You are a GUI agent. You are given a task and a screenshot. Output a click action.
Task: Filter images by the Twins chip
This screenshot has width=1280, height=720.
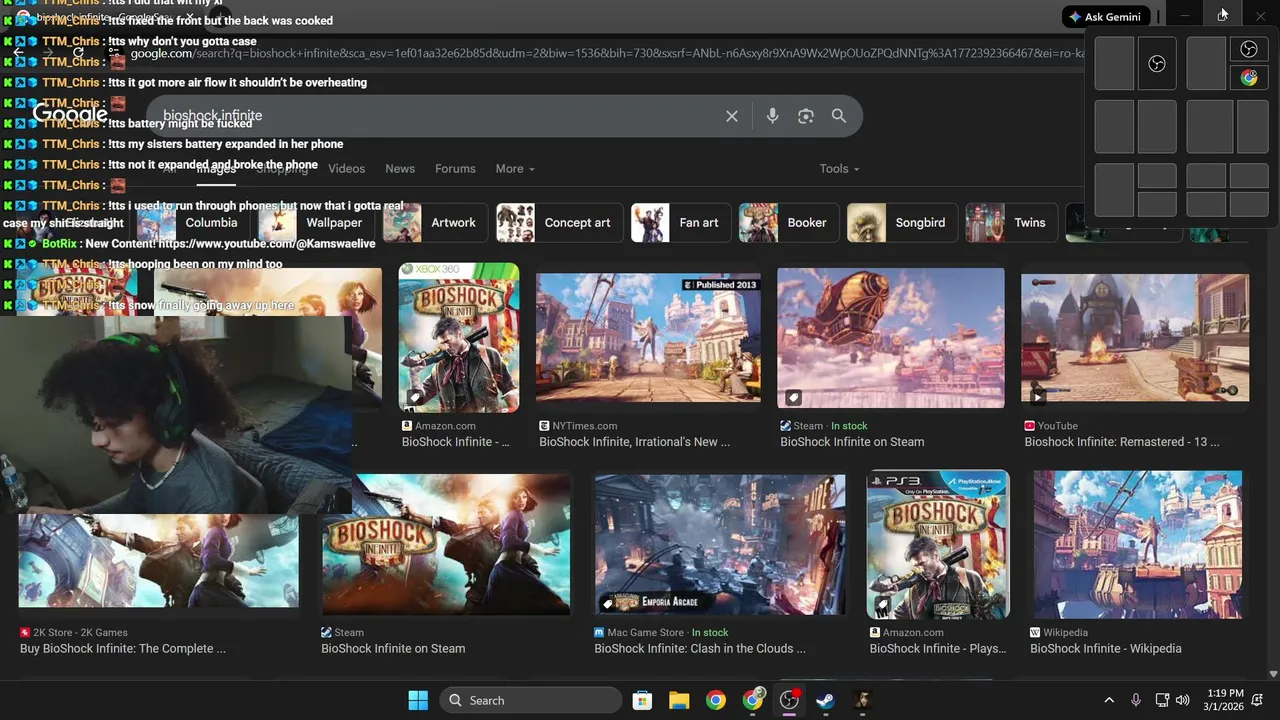coord(1012,223)
